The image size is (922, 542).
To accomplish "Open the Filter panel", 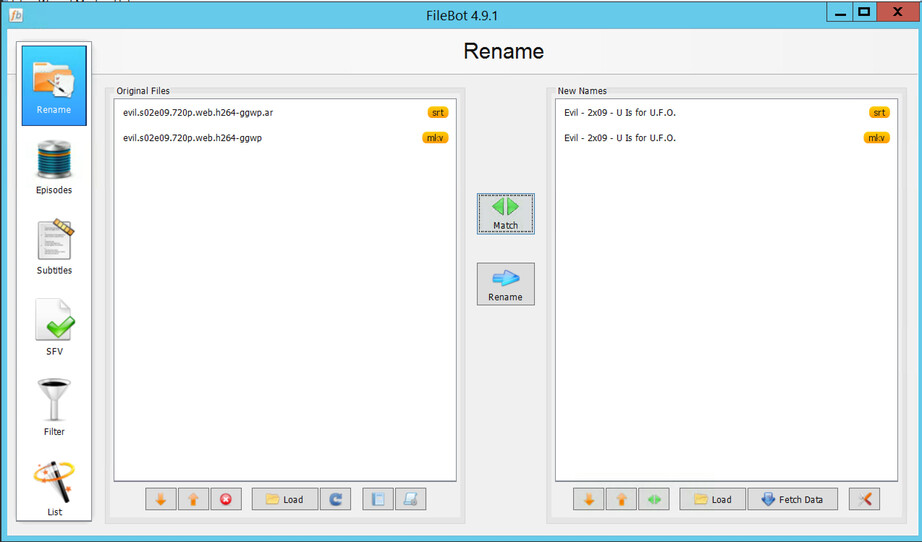I will pos(54,407).
